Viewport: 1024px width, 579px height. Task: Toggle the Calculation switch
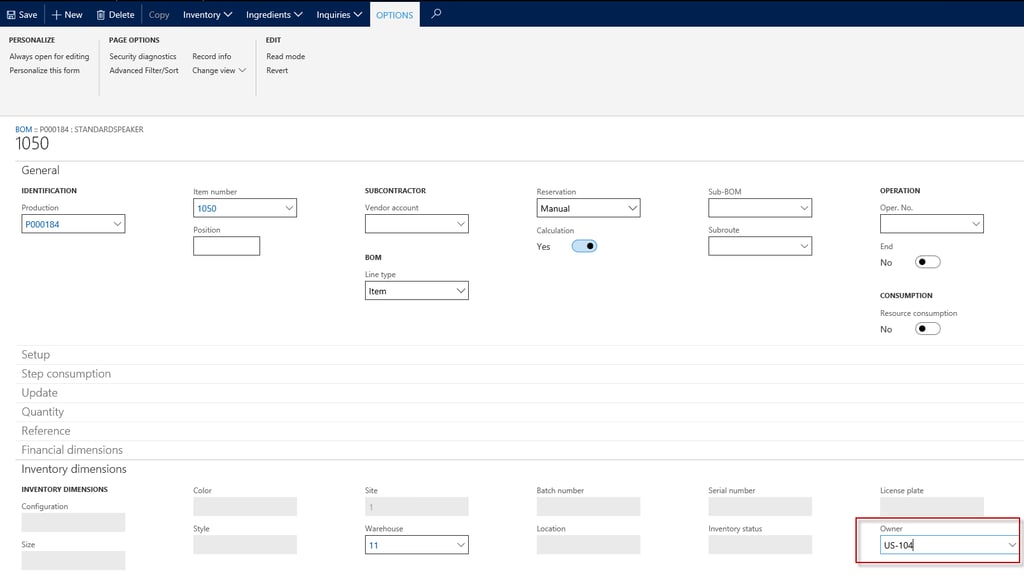click(x=584, y=246)
